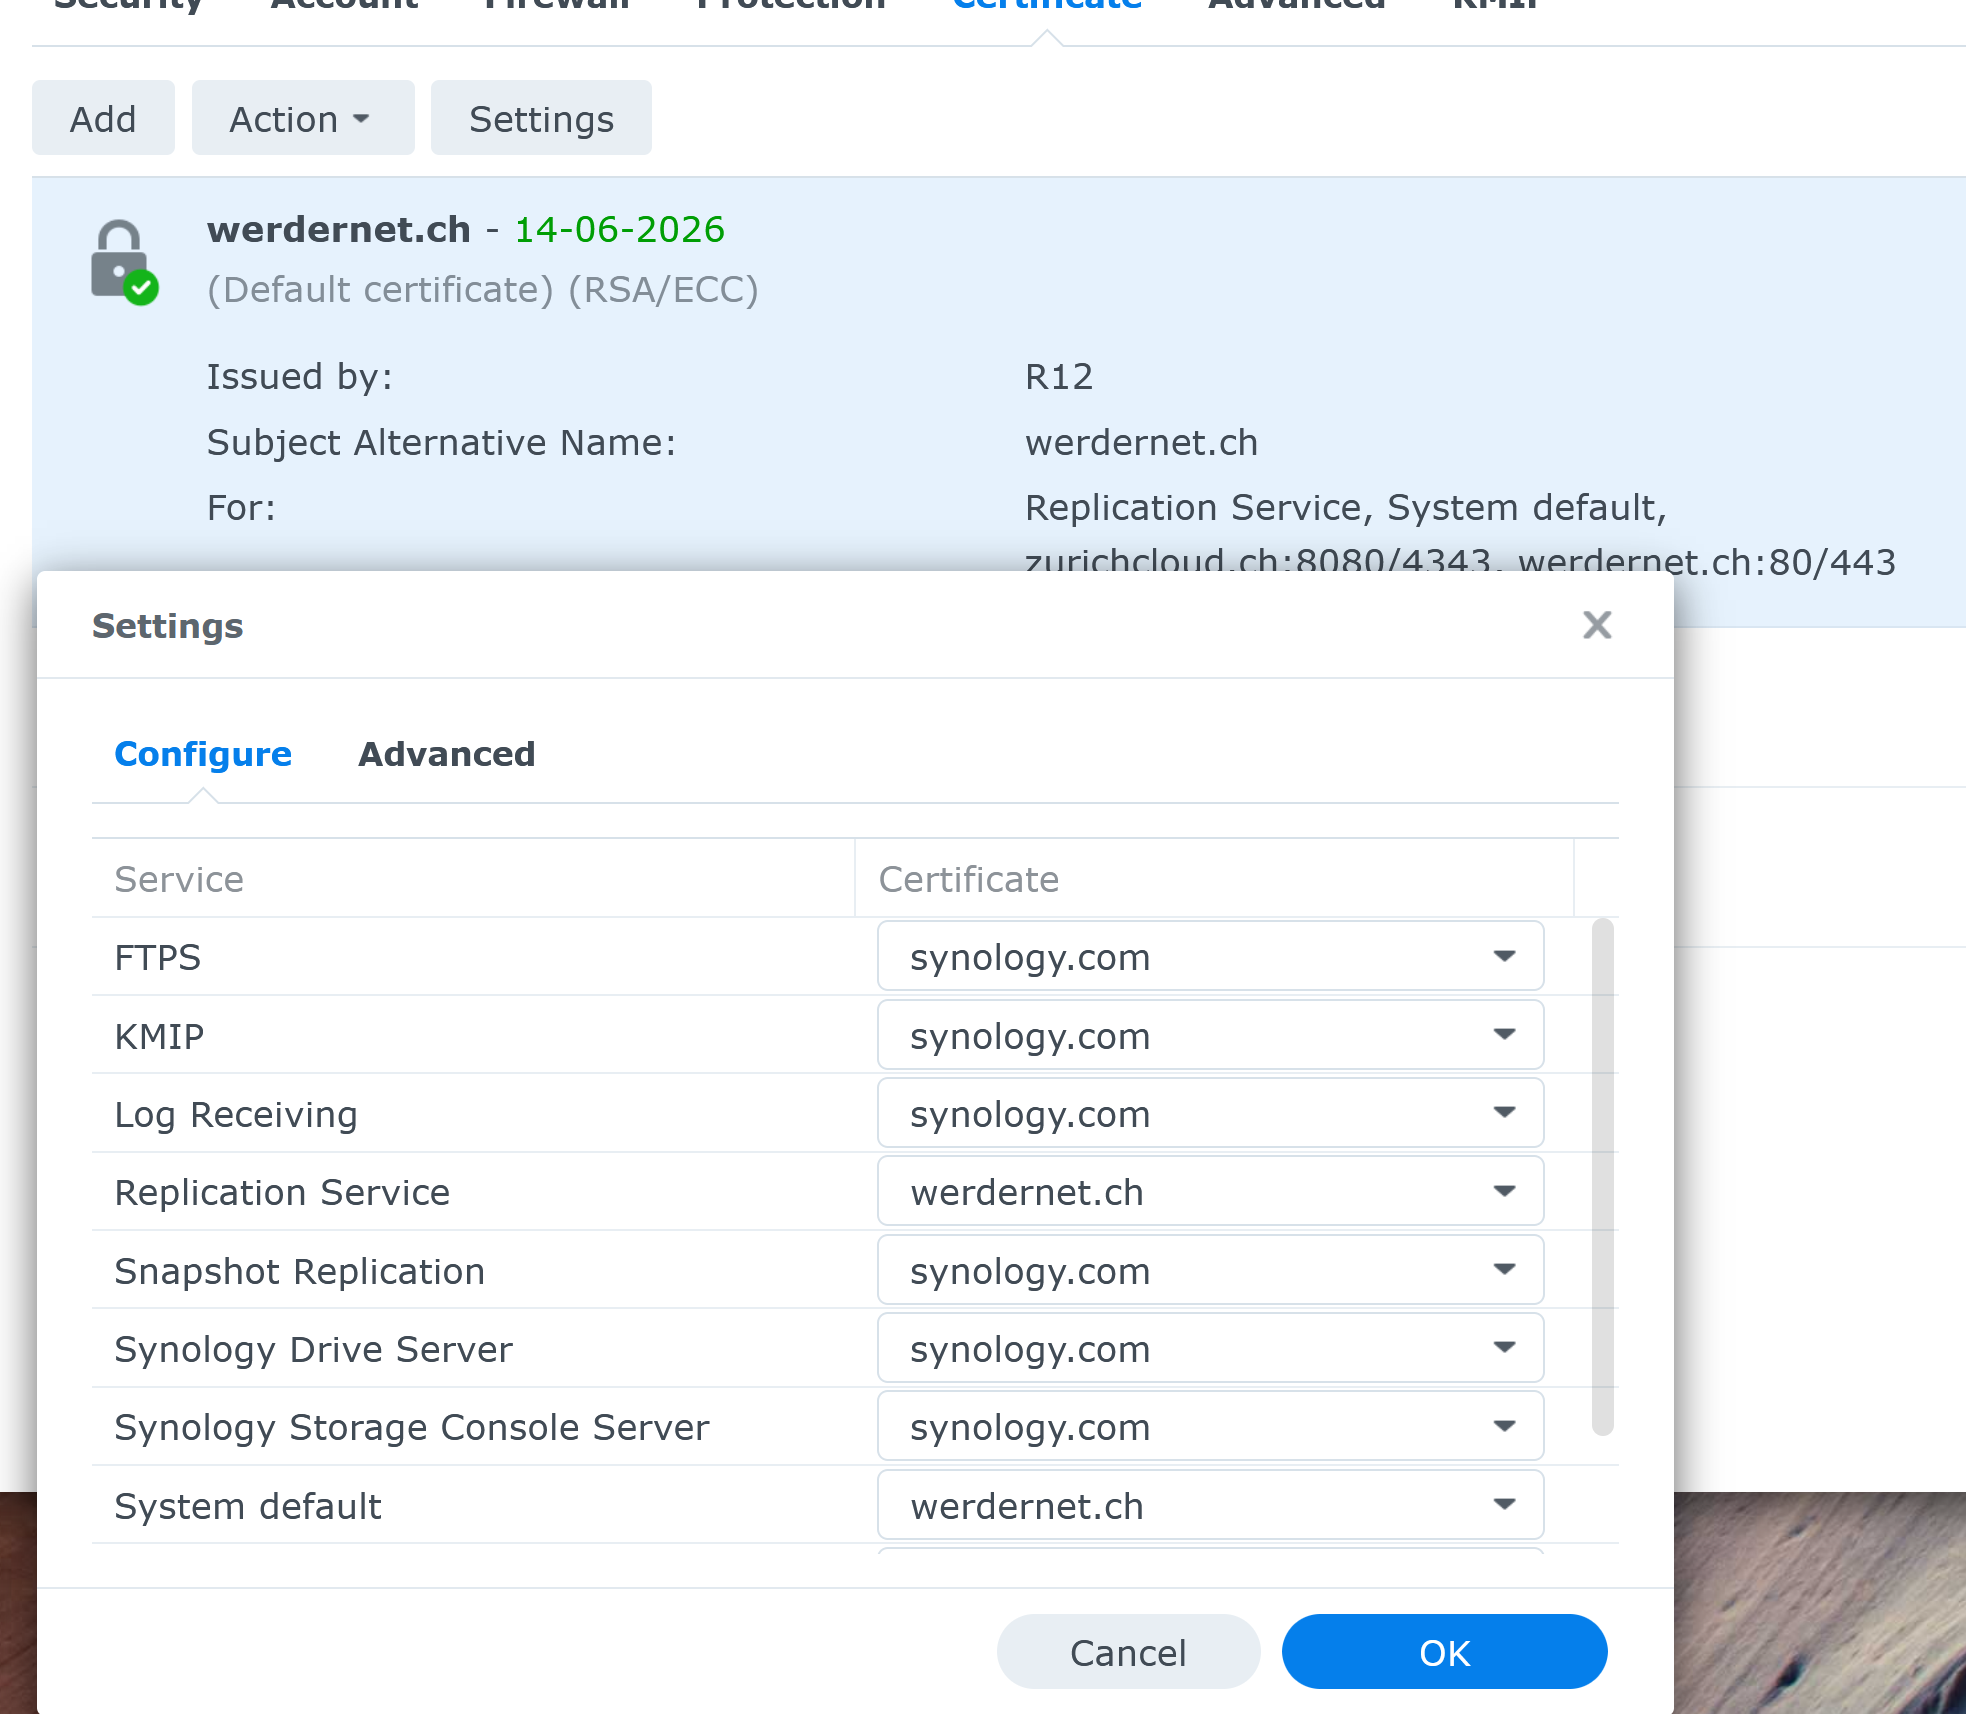Select the Configure tab

(203, 754)
